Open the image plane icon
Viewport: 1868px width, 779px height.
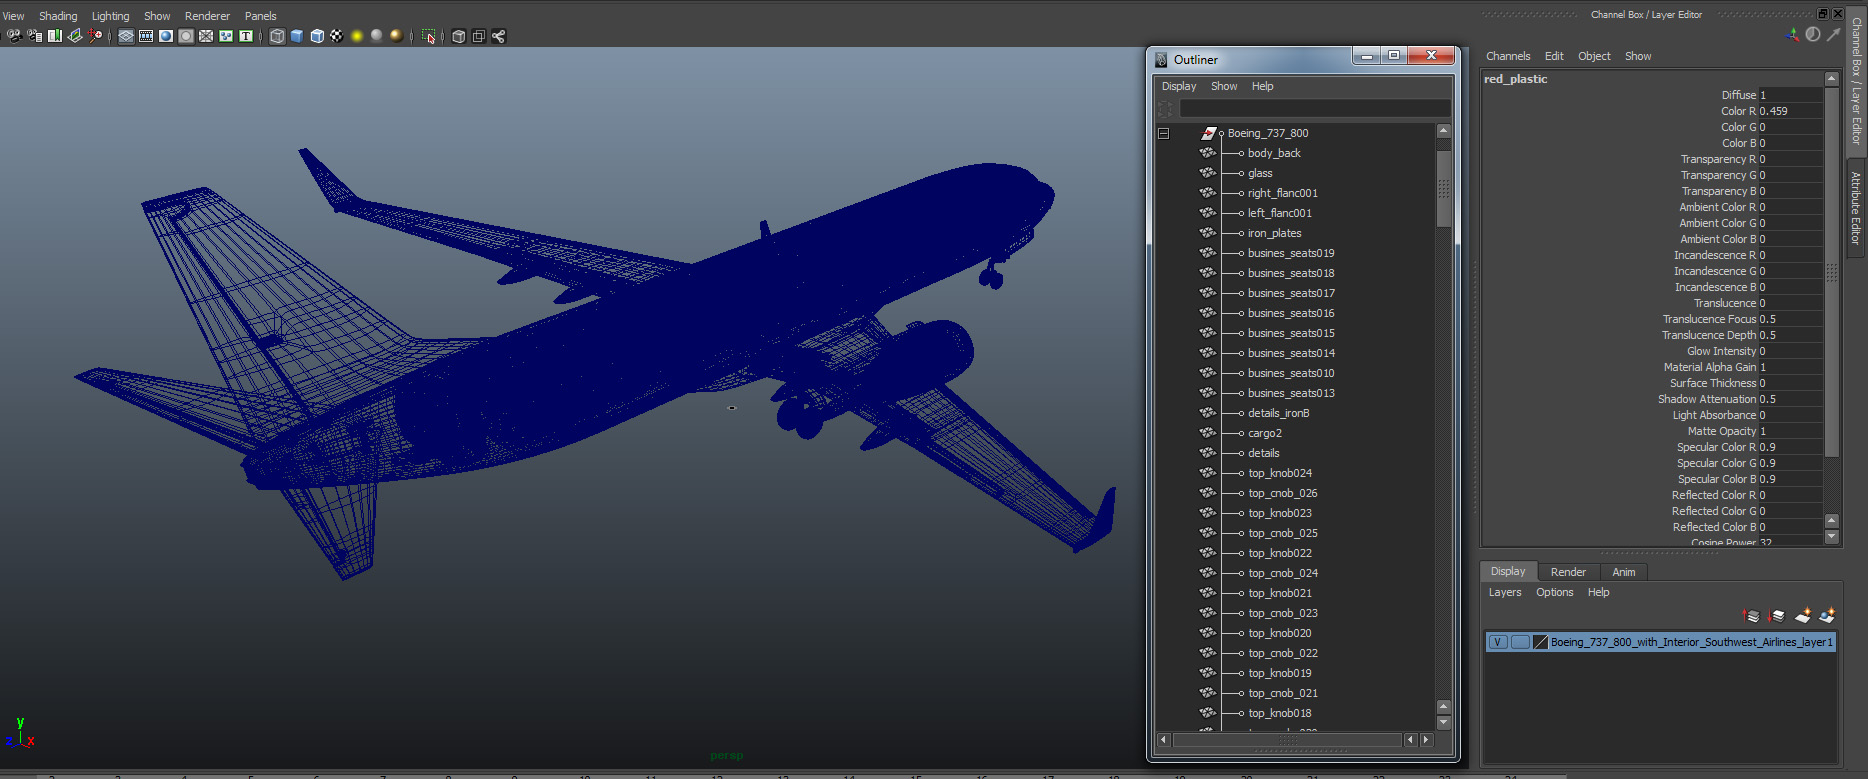(75, 36)
